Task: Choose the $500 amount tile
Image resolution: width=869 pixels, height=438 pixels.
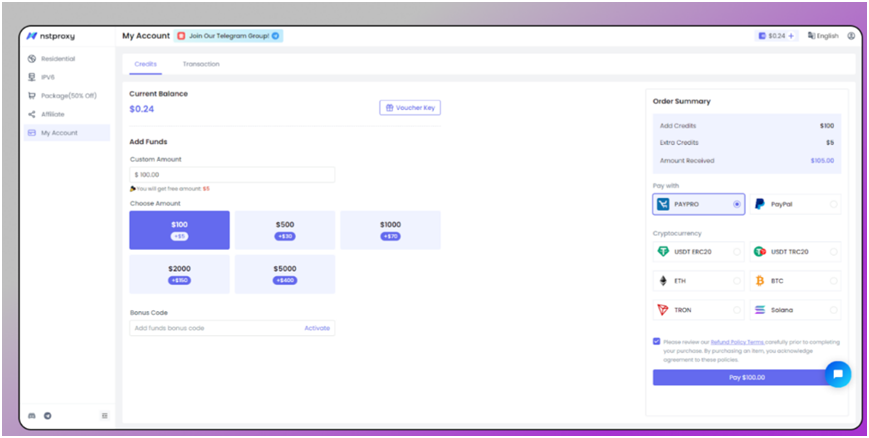Action: click(285, 230)
